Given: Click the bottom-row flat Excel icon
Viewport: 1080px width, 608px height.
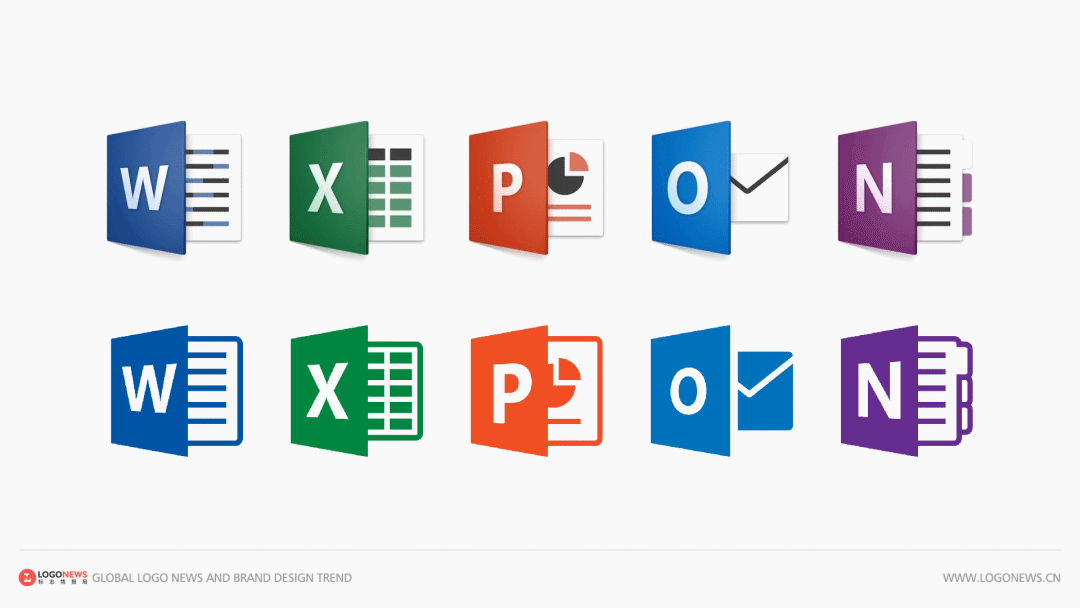Looking at the screenshot, I should click(x=357, y=391).
